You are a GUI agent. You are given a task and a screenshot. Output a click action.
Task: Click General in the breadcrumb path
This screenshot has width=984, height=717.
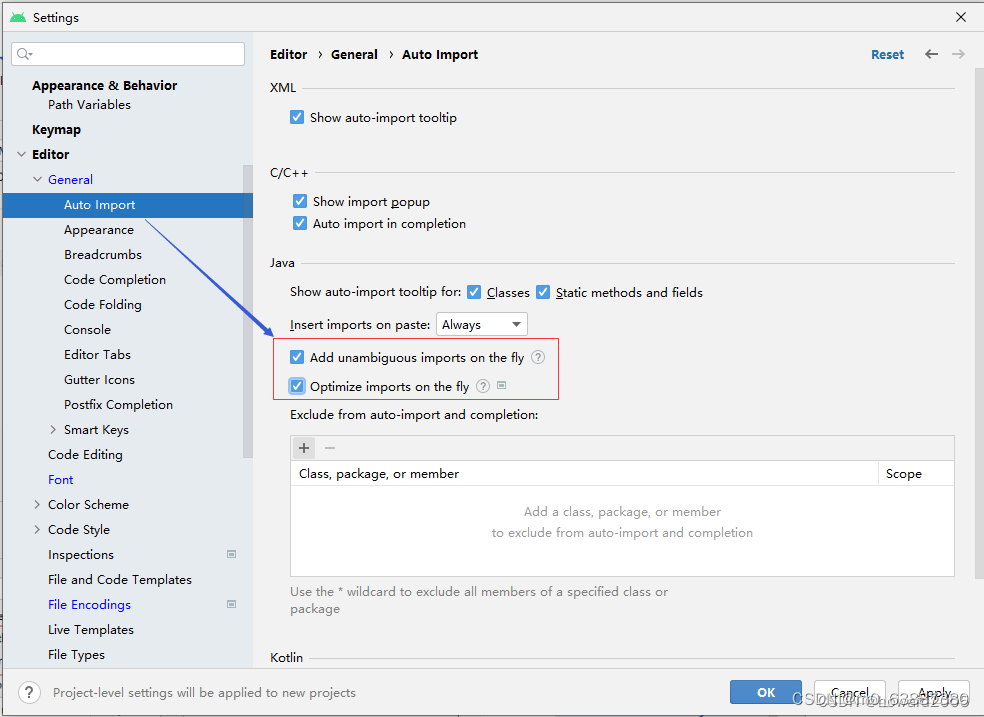[354, 55]
